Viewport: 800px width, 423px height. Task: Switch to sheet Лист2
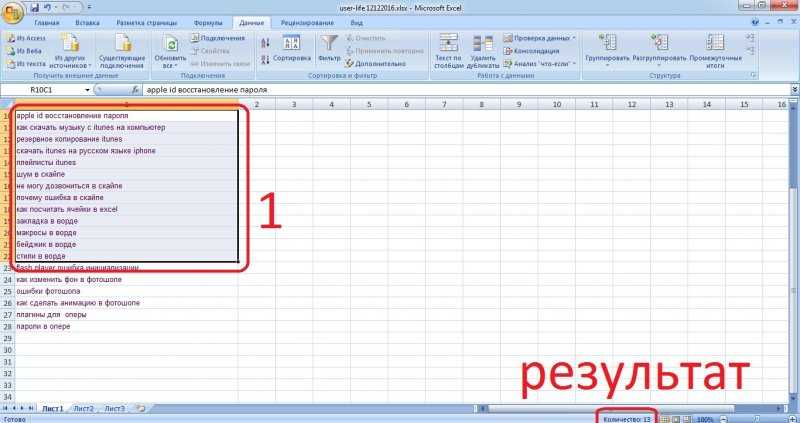84,409
